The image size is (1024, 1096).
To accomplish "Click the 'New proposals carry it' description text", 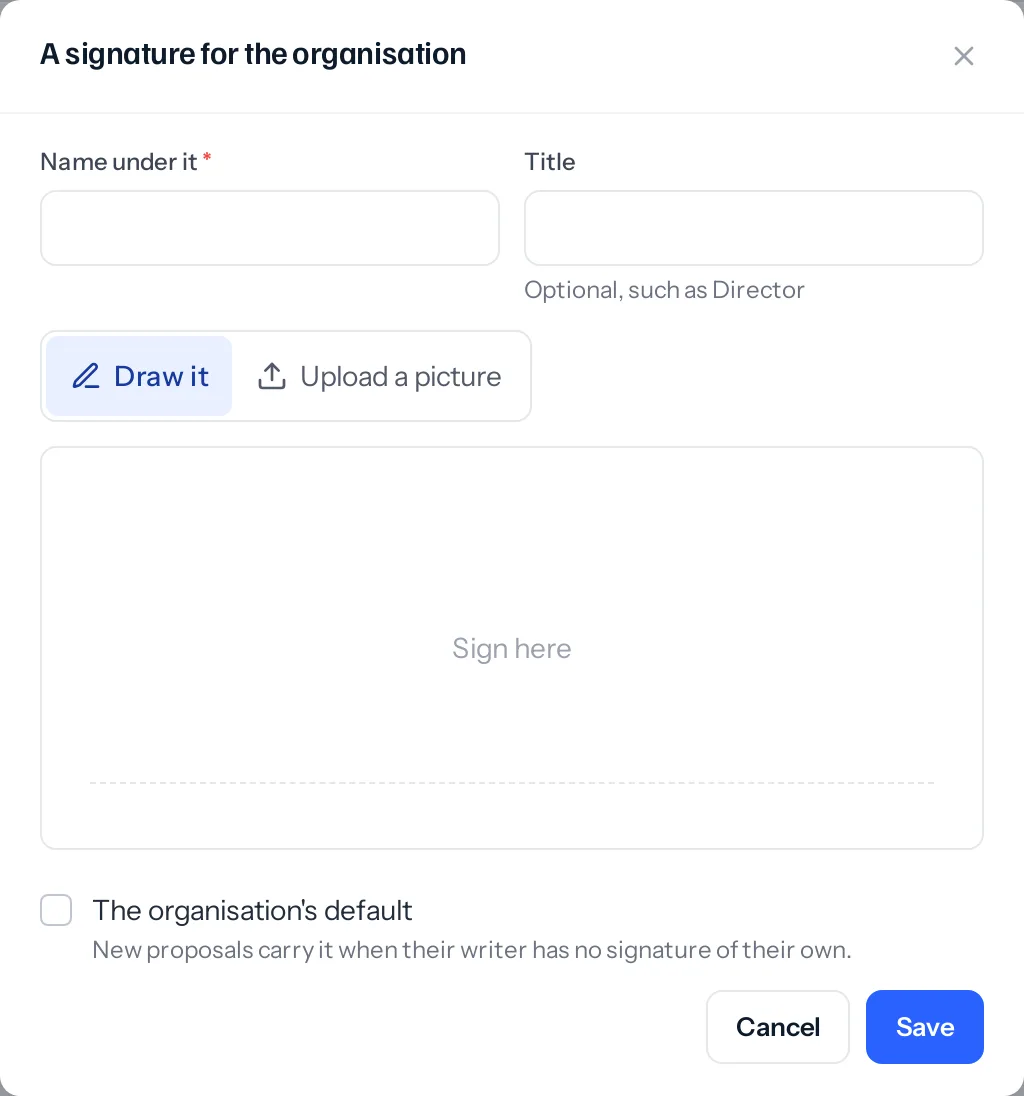I will click(x=472, y=950).
